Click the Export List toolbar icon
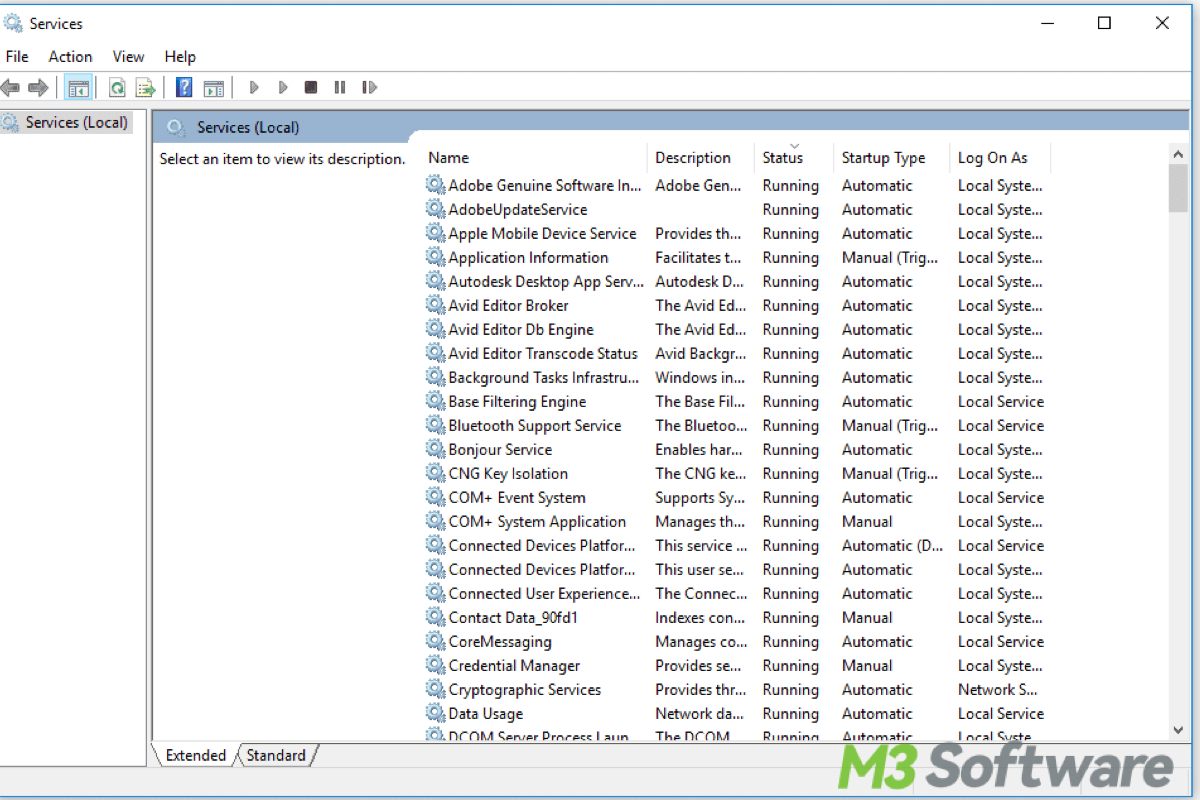The height and width of the screenshot is (800, 1200). tap(146, 88)
